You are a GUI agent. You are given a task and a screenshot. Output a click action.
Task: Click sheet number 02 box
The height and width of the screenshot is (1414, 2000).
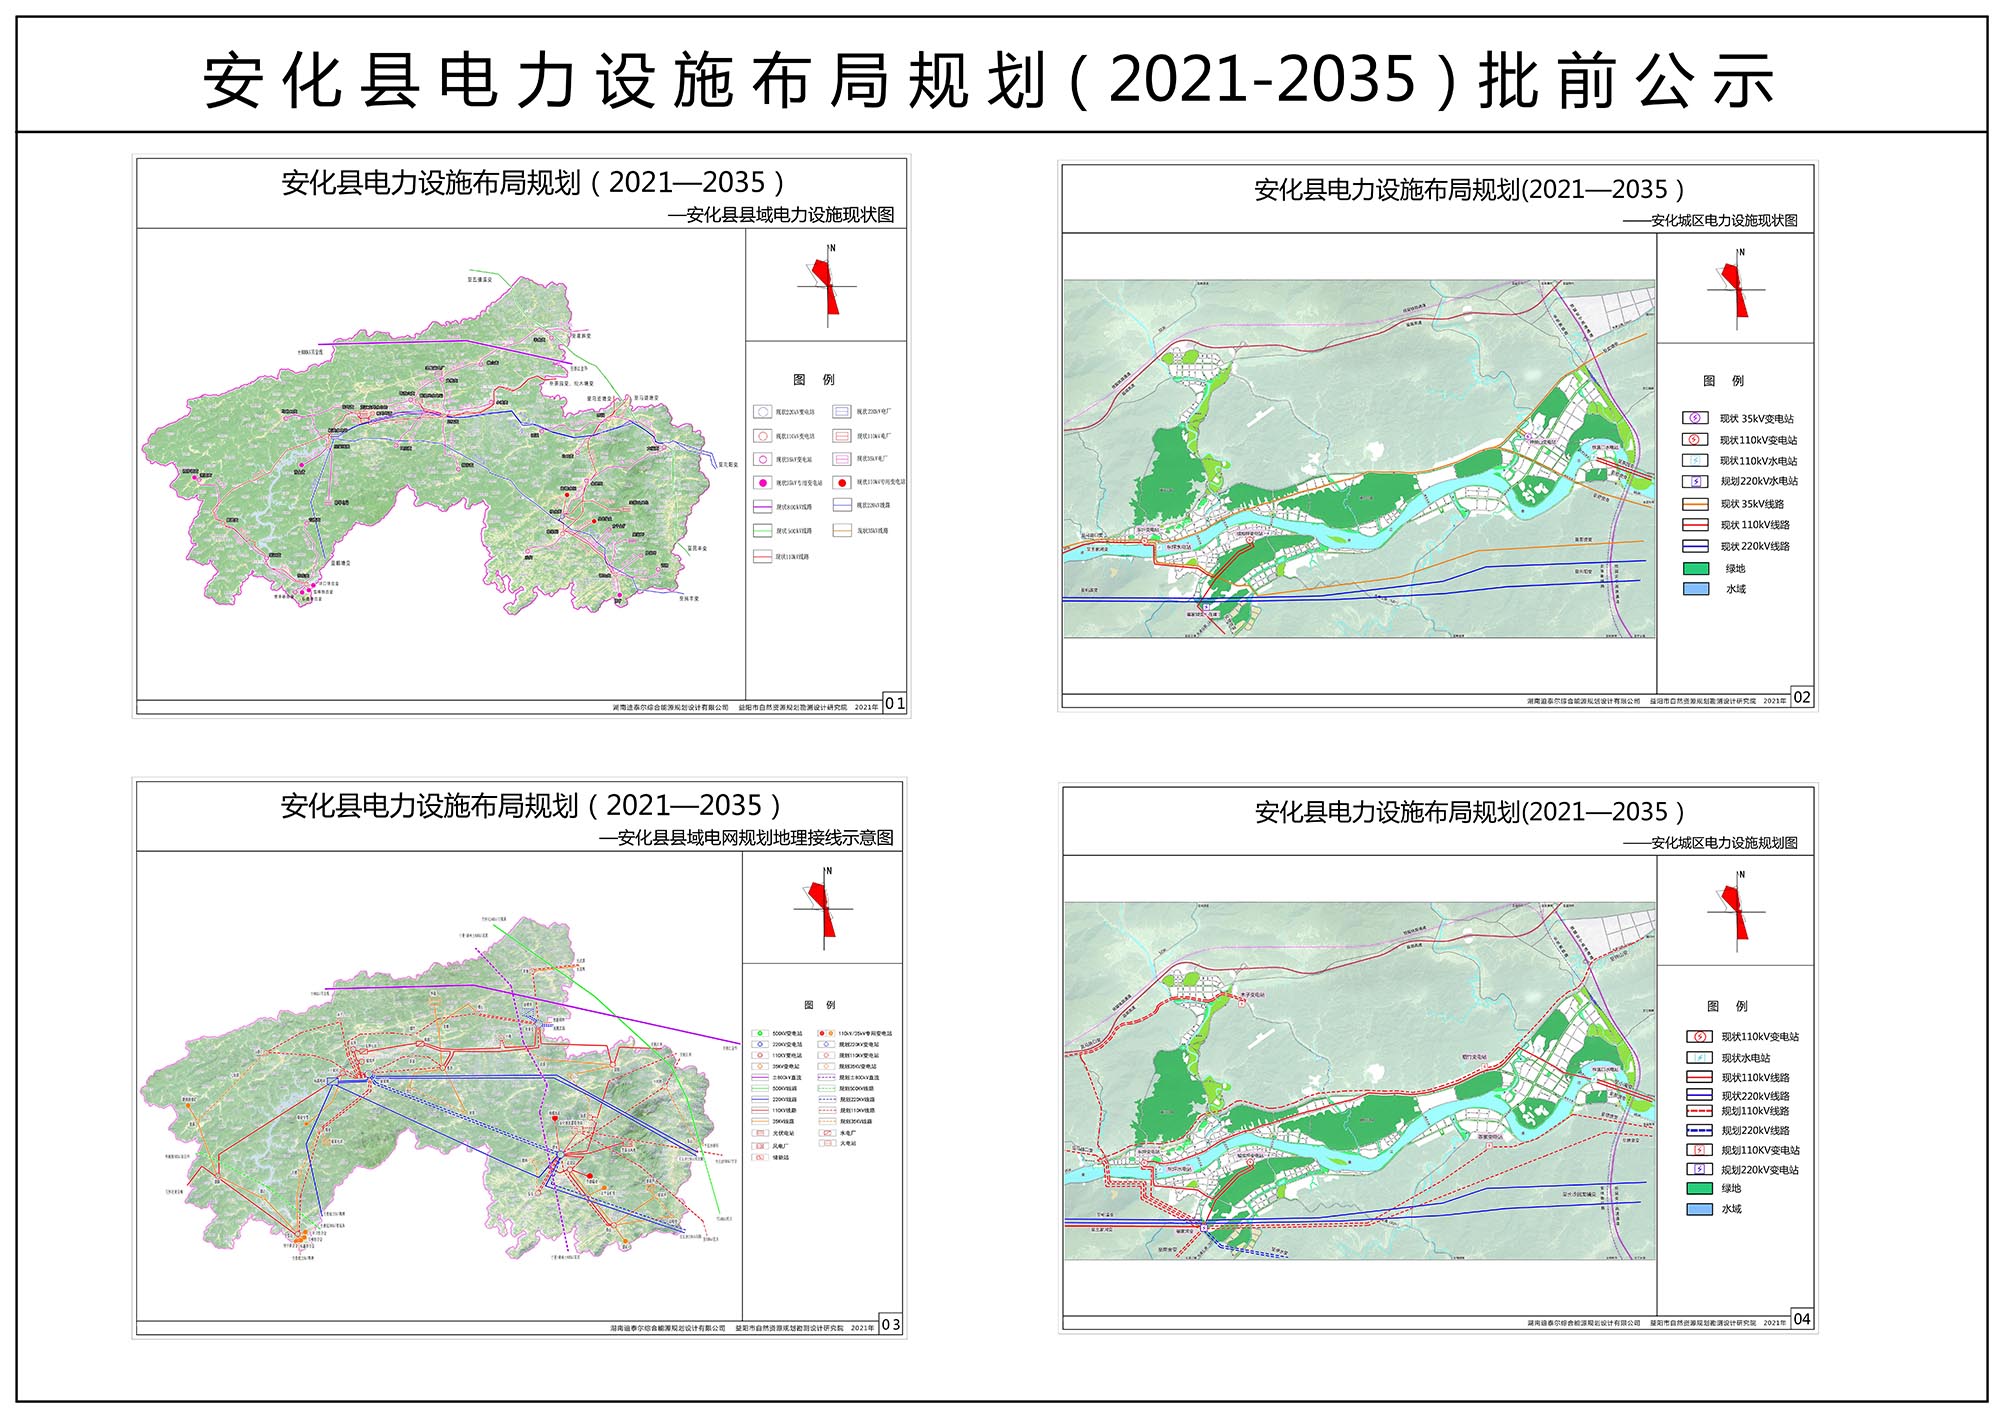point(1801,697)
